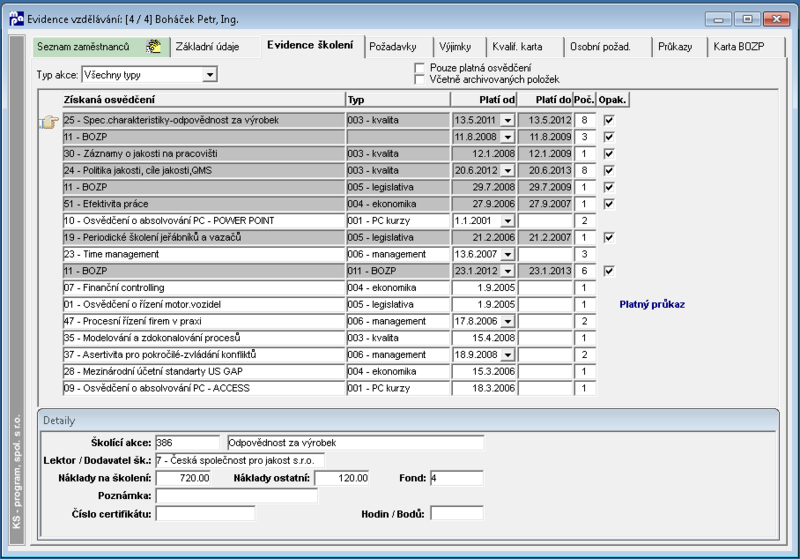800x559 pixels.
Task: Select 47 - Procesní řízení firem v praxi
Action: click(204, 321)
